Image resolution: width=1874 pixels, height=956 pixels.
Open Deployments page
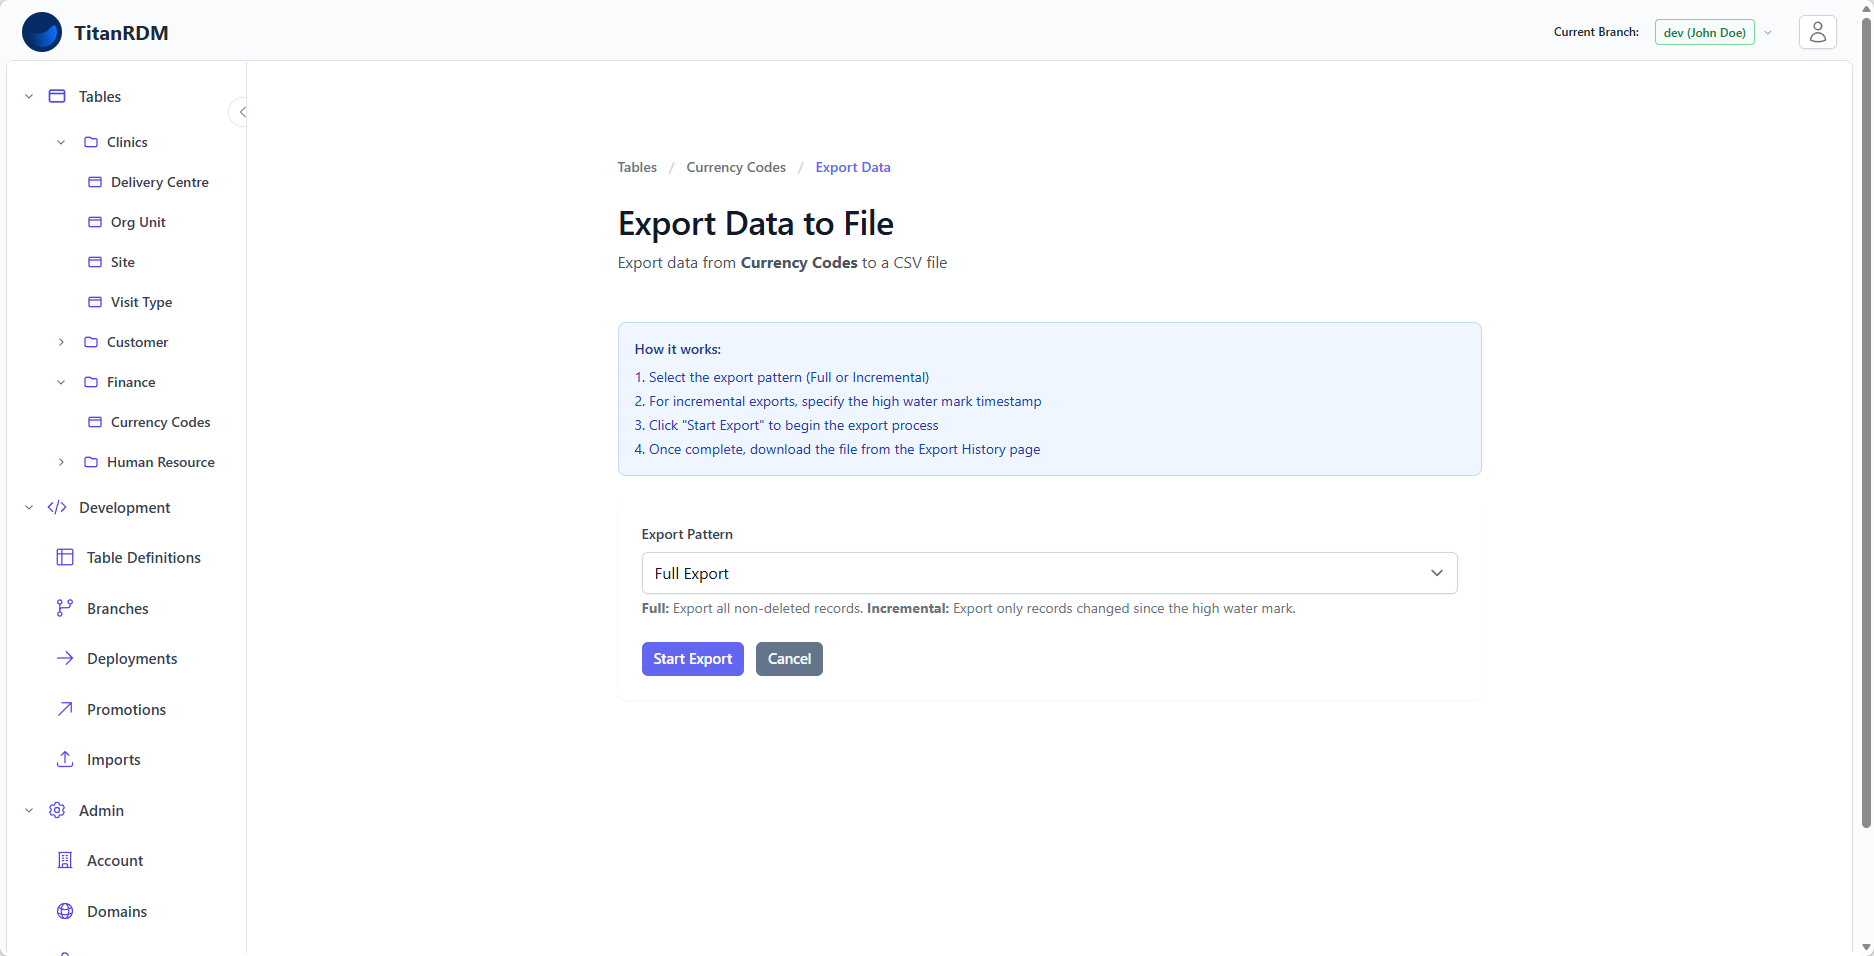click(132, 658)
